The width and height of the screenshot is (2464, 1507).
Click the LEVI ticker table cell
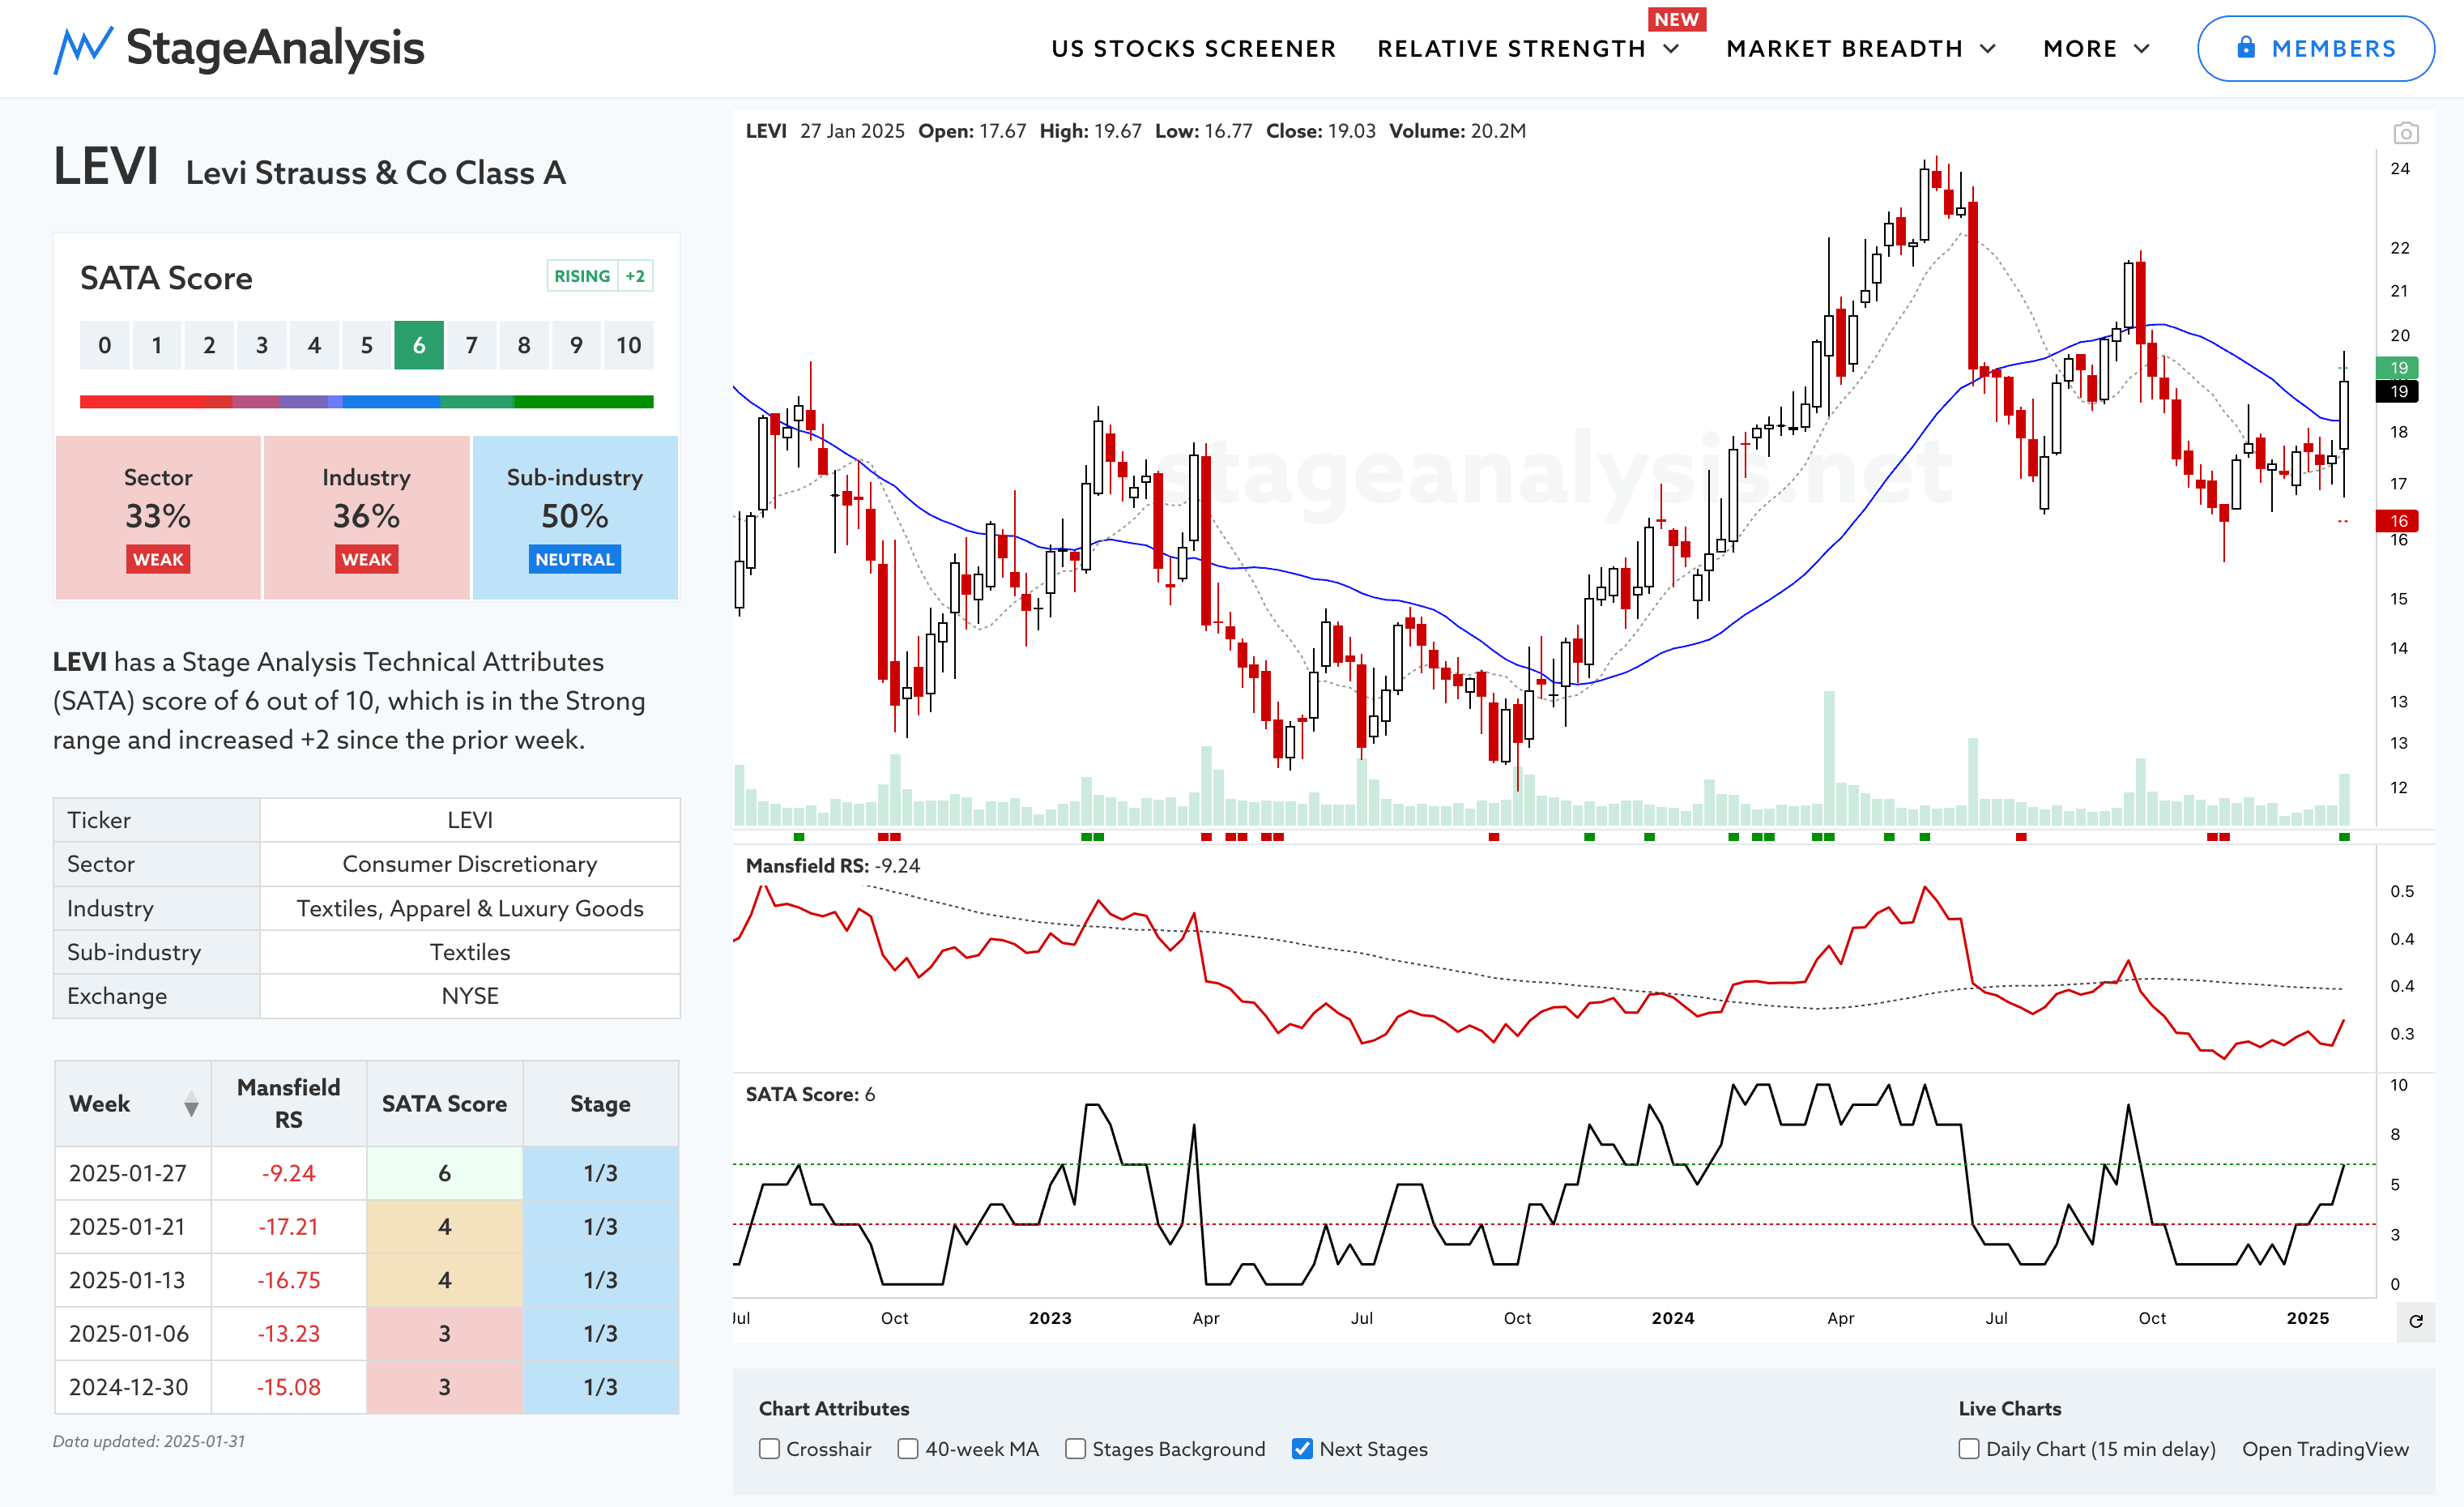click(x=470, y=820)
